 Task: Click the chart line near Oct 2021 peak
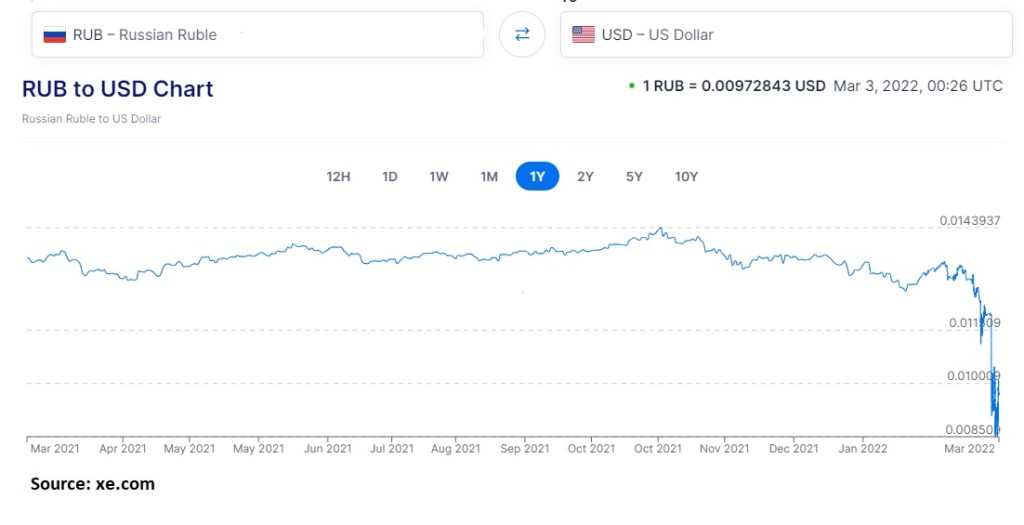pos(659,230)
